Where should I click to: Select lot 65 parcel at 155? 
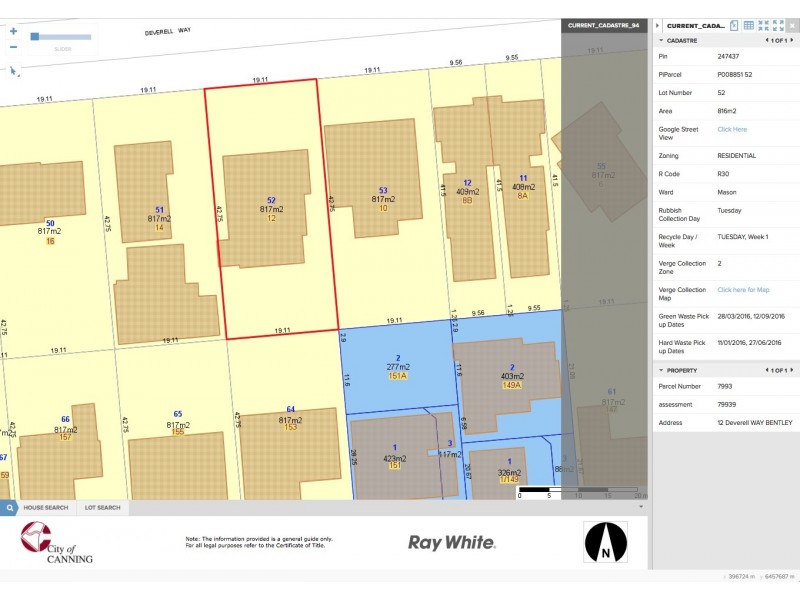click(178, 423)
